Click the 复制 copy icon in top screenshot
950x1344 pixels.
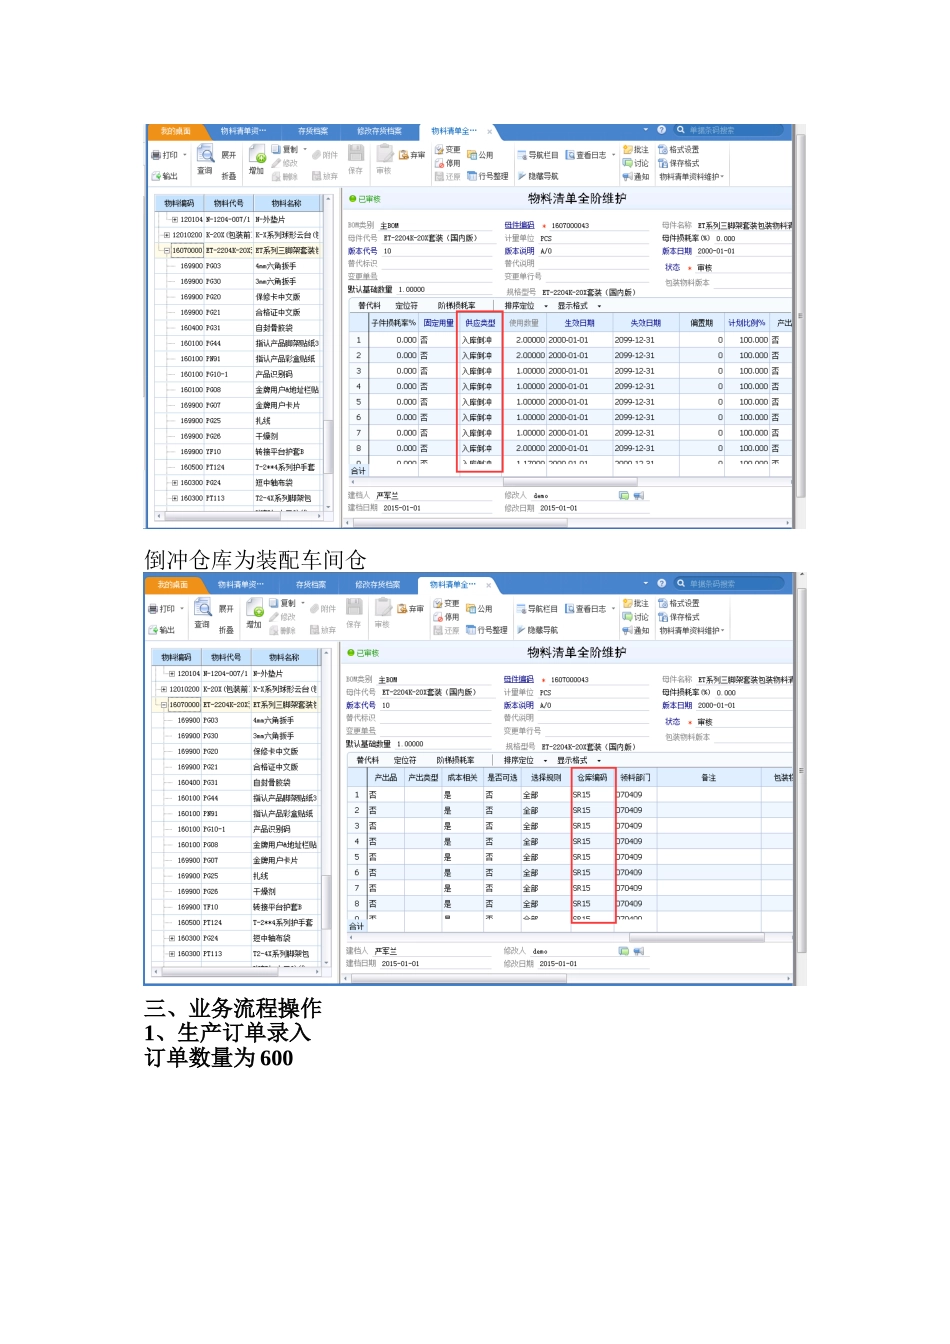(277, 150)
